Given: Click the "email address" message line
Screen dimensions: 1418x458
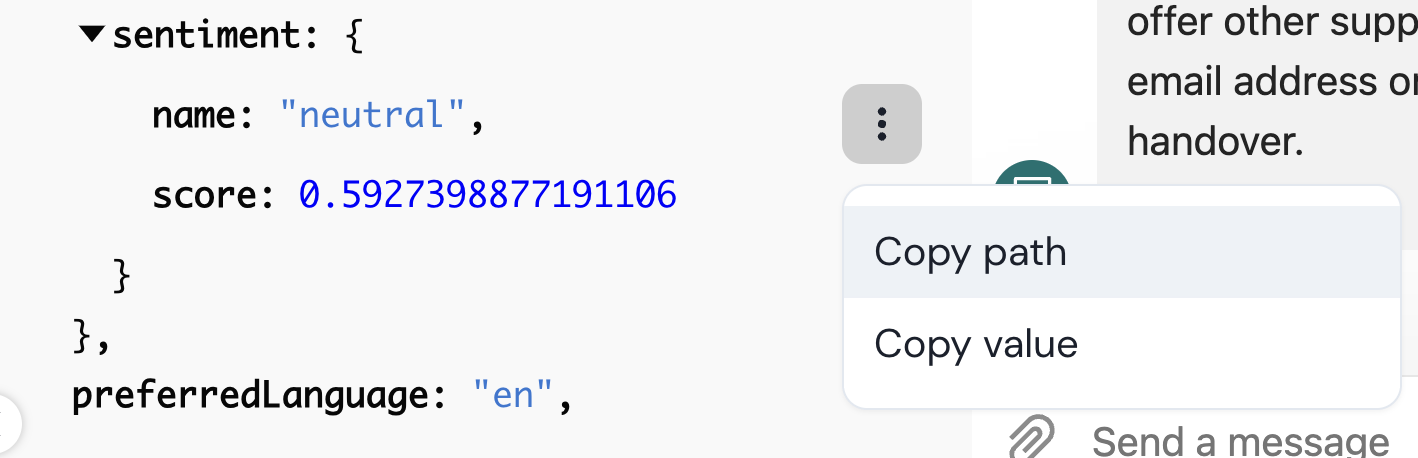Looking at the screenshot, I should point(1270,81).
